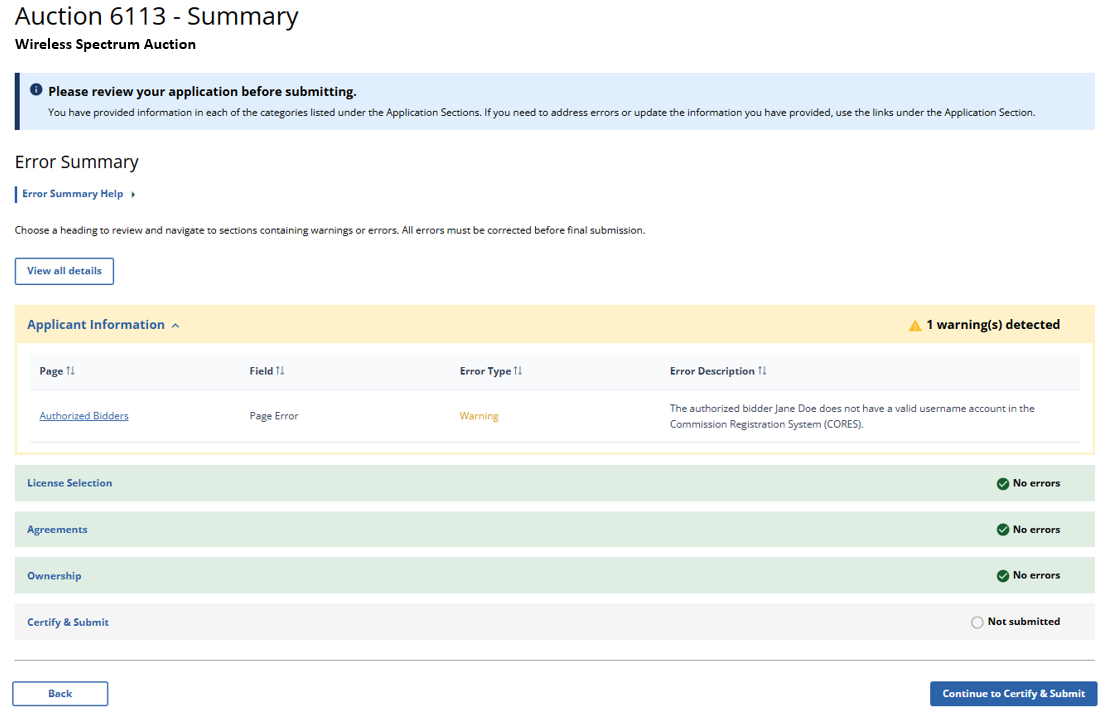Click the yellow warning triangle icon
Screen dimensions: 1110x715
(x=914, y=325)
